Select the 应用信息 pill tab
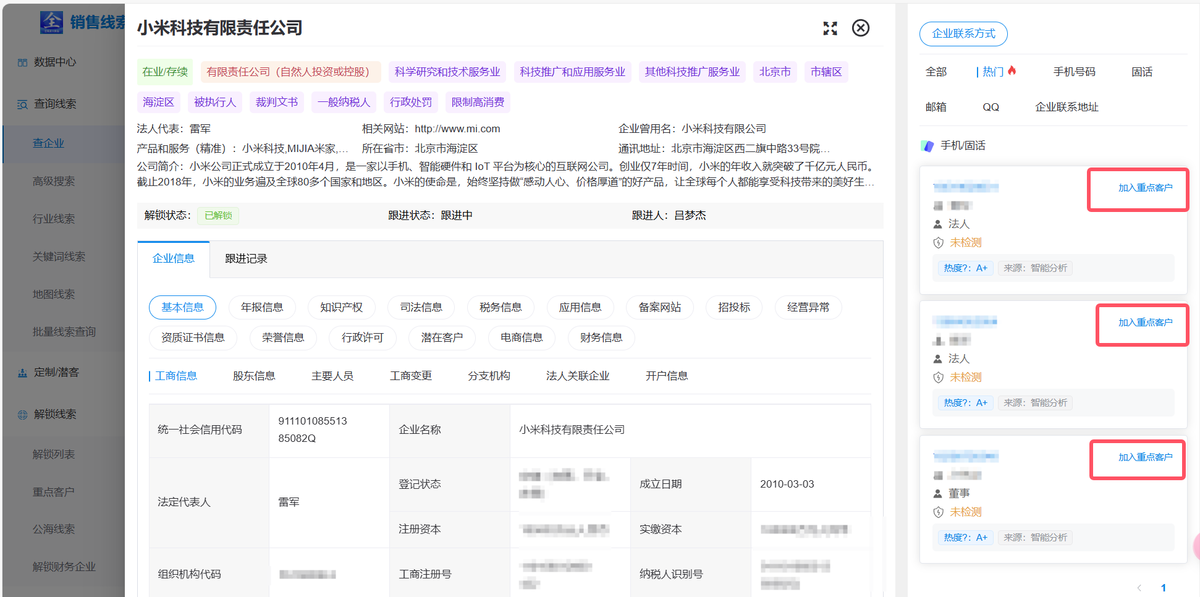Viewport: 1200px width, 597px height. (580, 308)
